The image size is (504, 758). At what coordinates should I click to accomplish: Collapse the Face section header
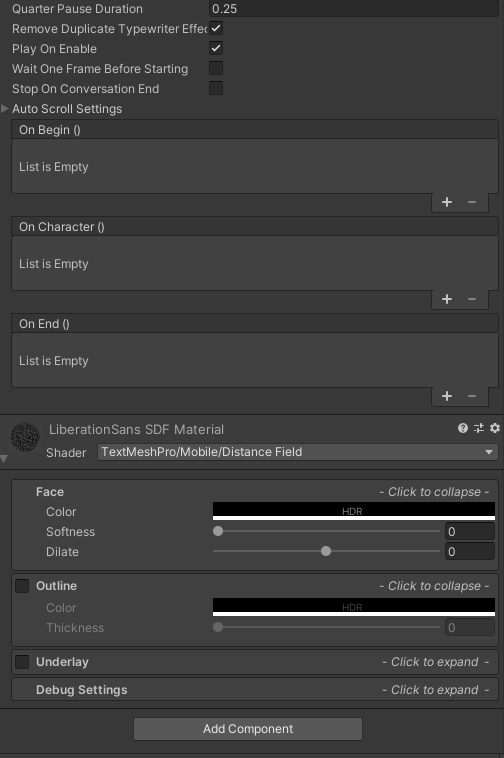[x=255, y=492]
